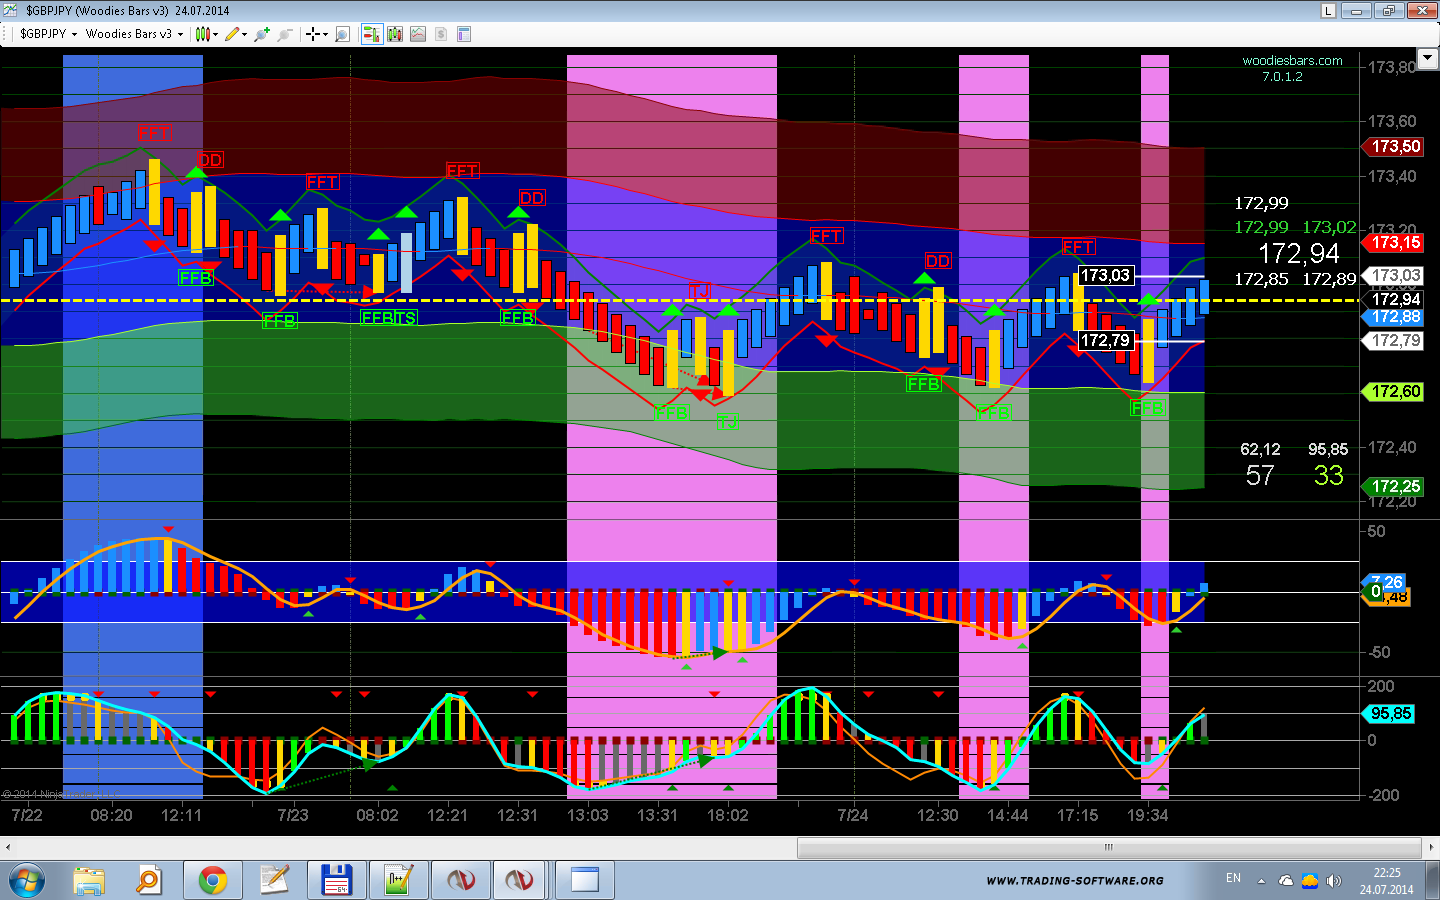Viewport: 1440px width, 900px height.
Task: Toggle the Chart Trader button
Action: [x=371, y=34]
